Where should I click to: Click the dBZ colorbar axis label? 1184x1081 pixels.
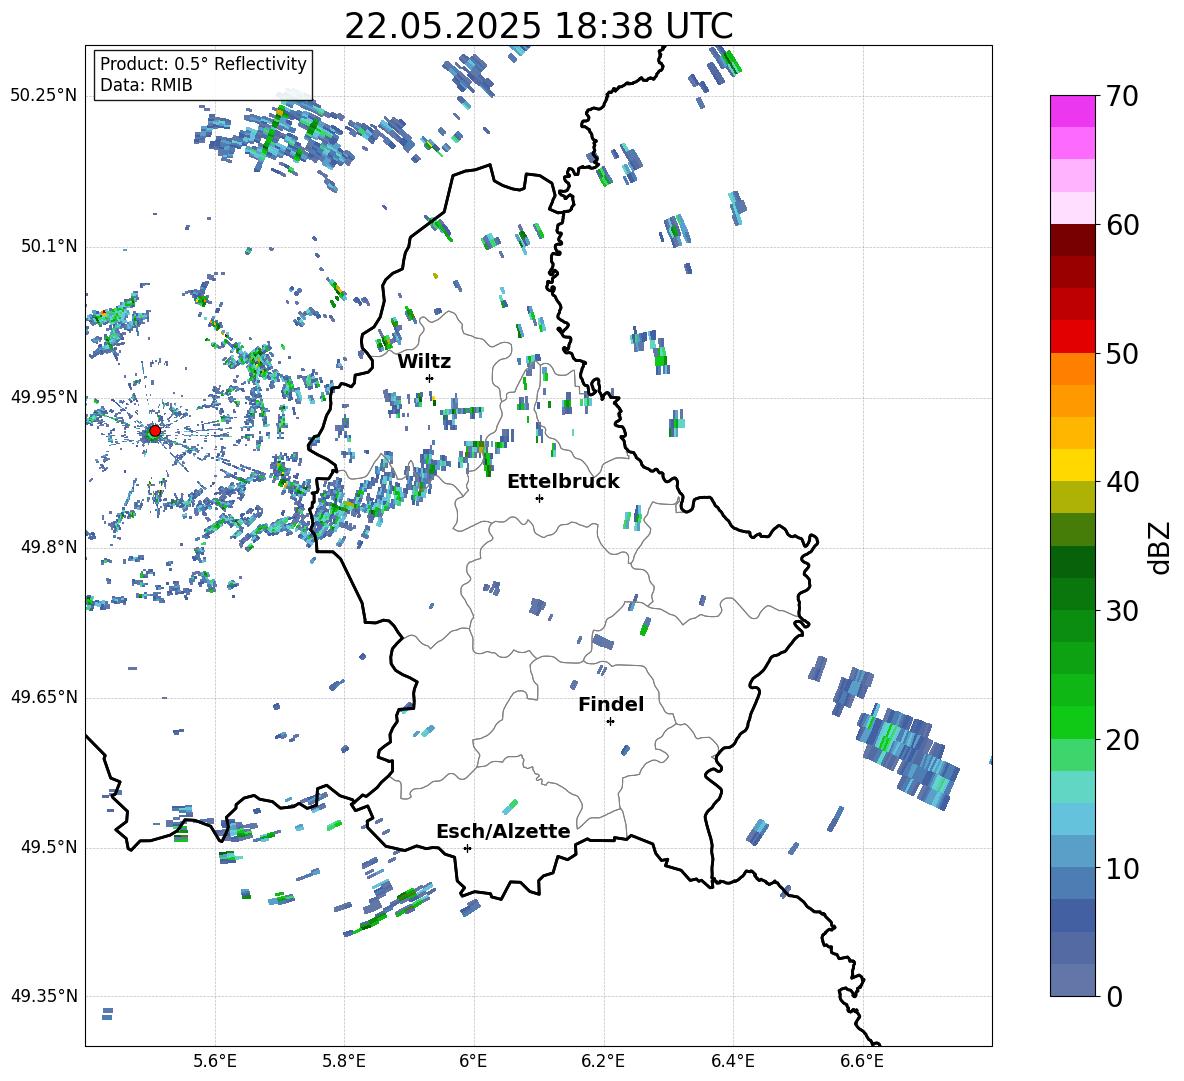click(1161, 547)
